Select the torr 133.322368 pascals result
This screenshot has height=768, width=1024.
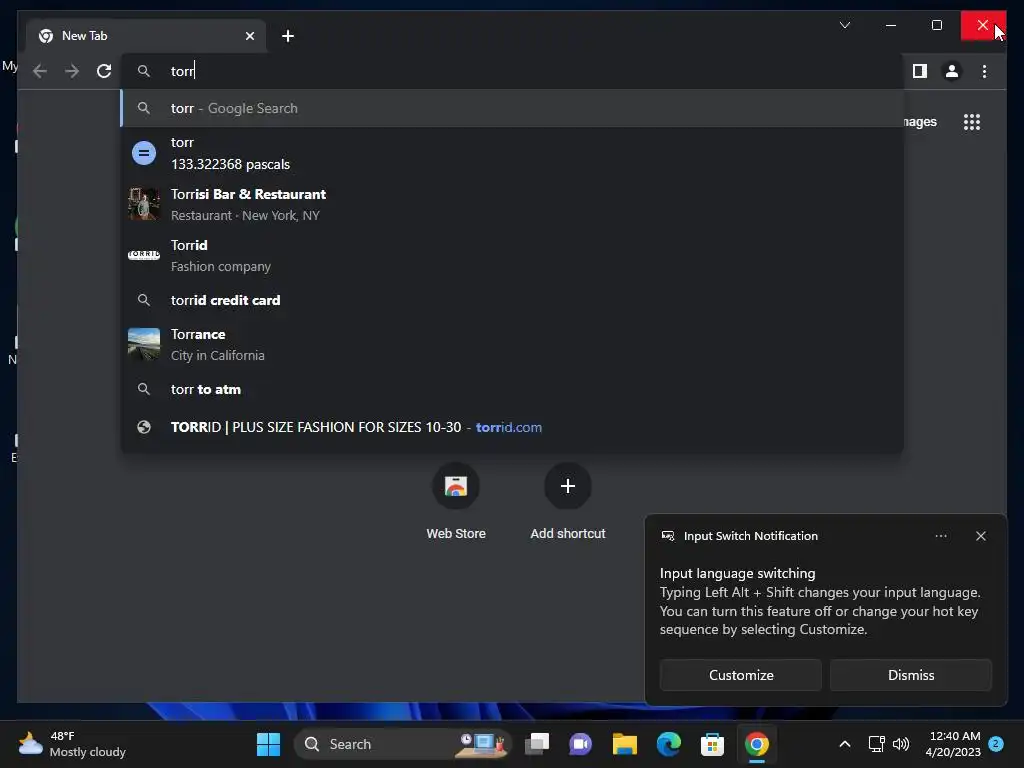click(513, 153)
